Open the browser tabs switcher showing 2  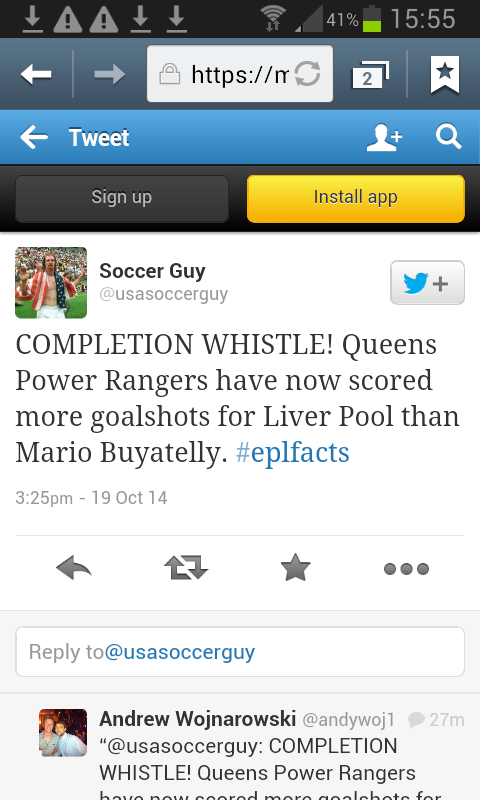pos(370,75)
